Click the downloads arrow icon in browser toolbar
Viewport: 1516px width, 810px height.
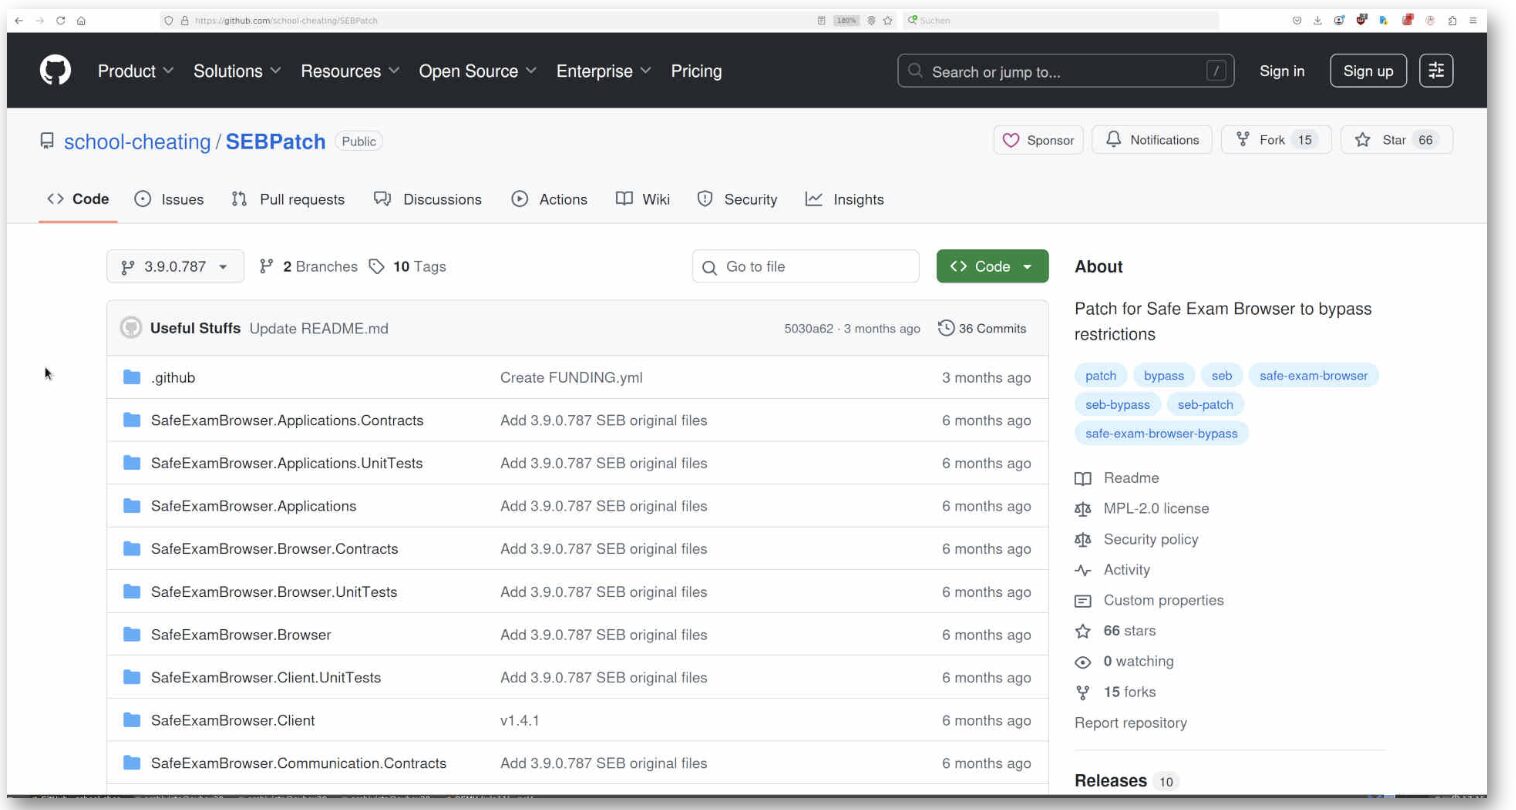point(1318,20)
